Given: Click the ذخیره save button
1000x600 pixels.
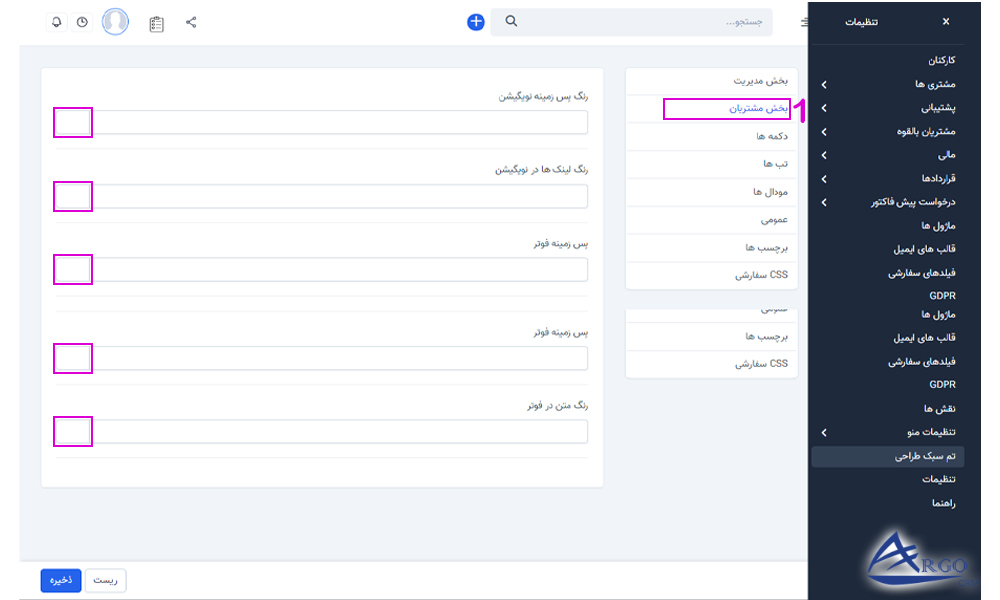Looking at the screenshot, I should (x=60, y=579).
